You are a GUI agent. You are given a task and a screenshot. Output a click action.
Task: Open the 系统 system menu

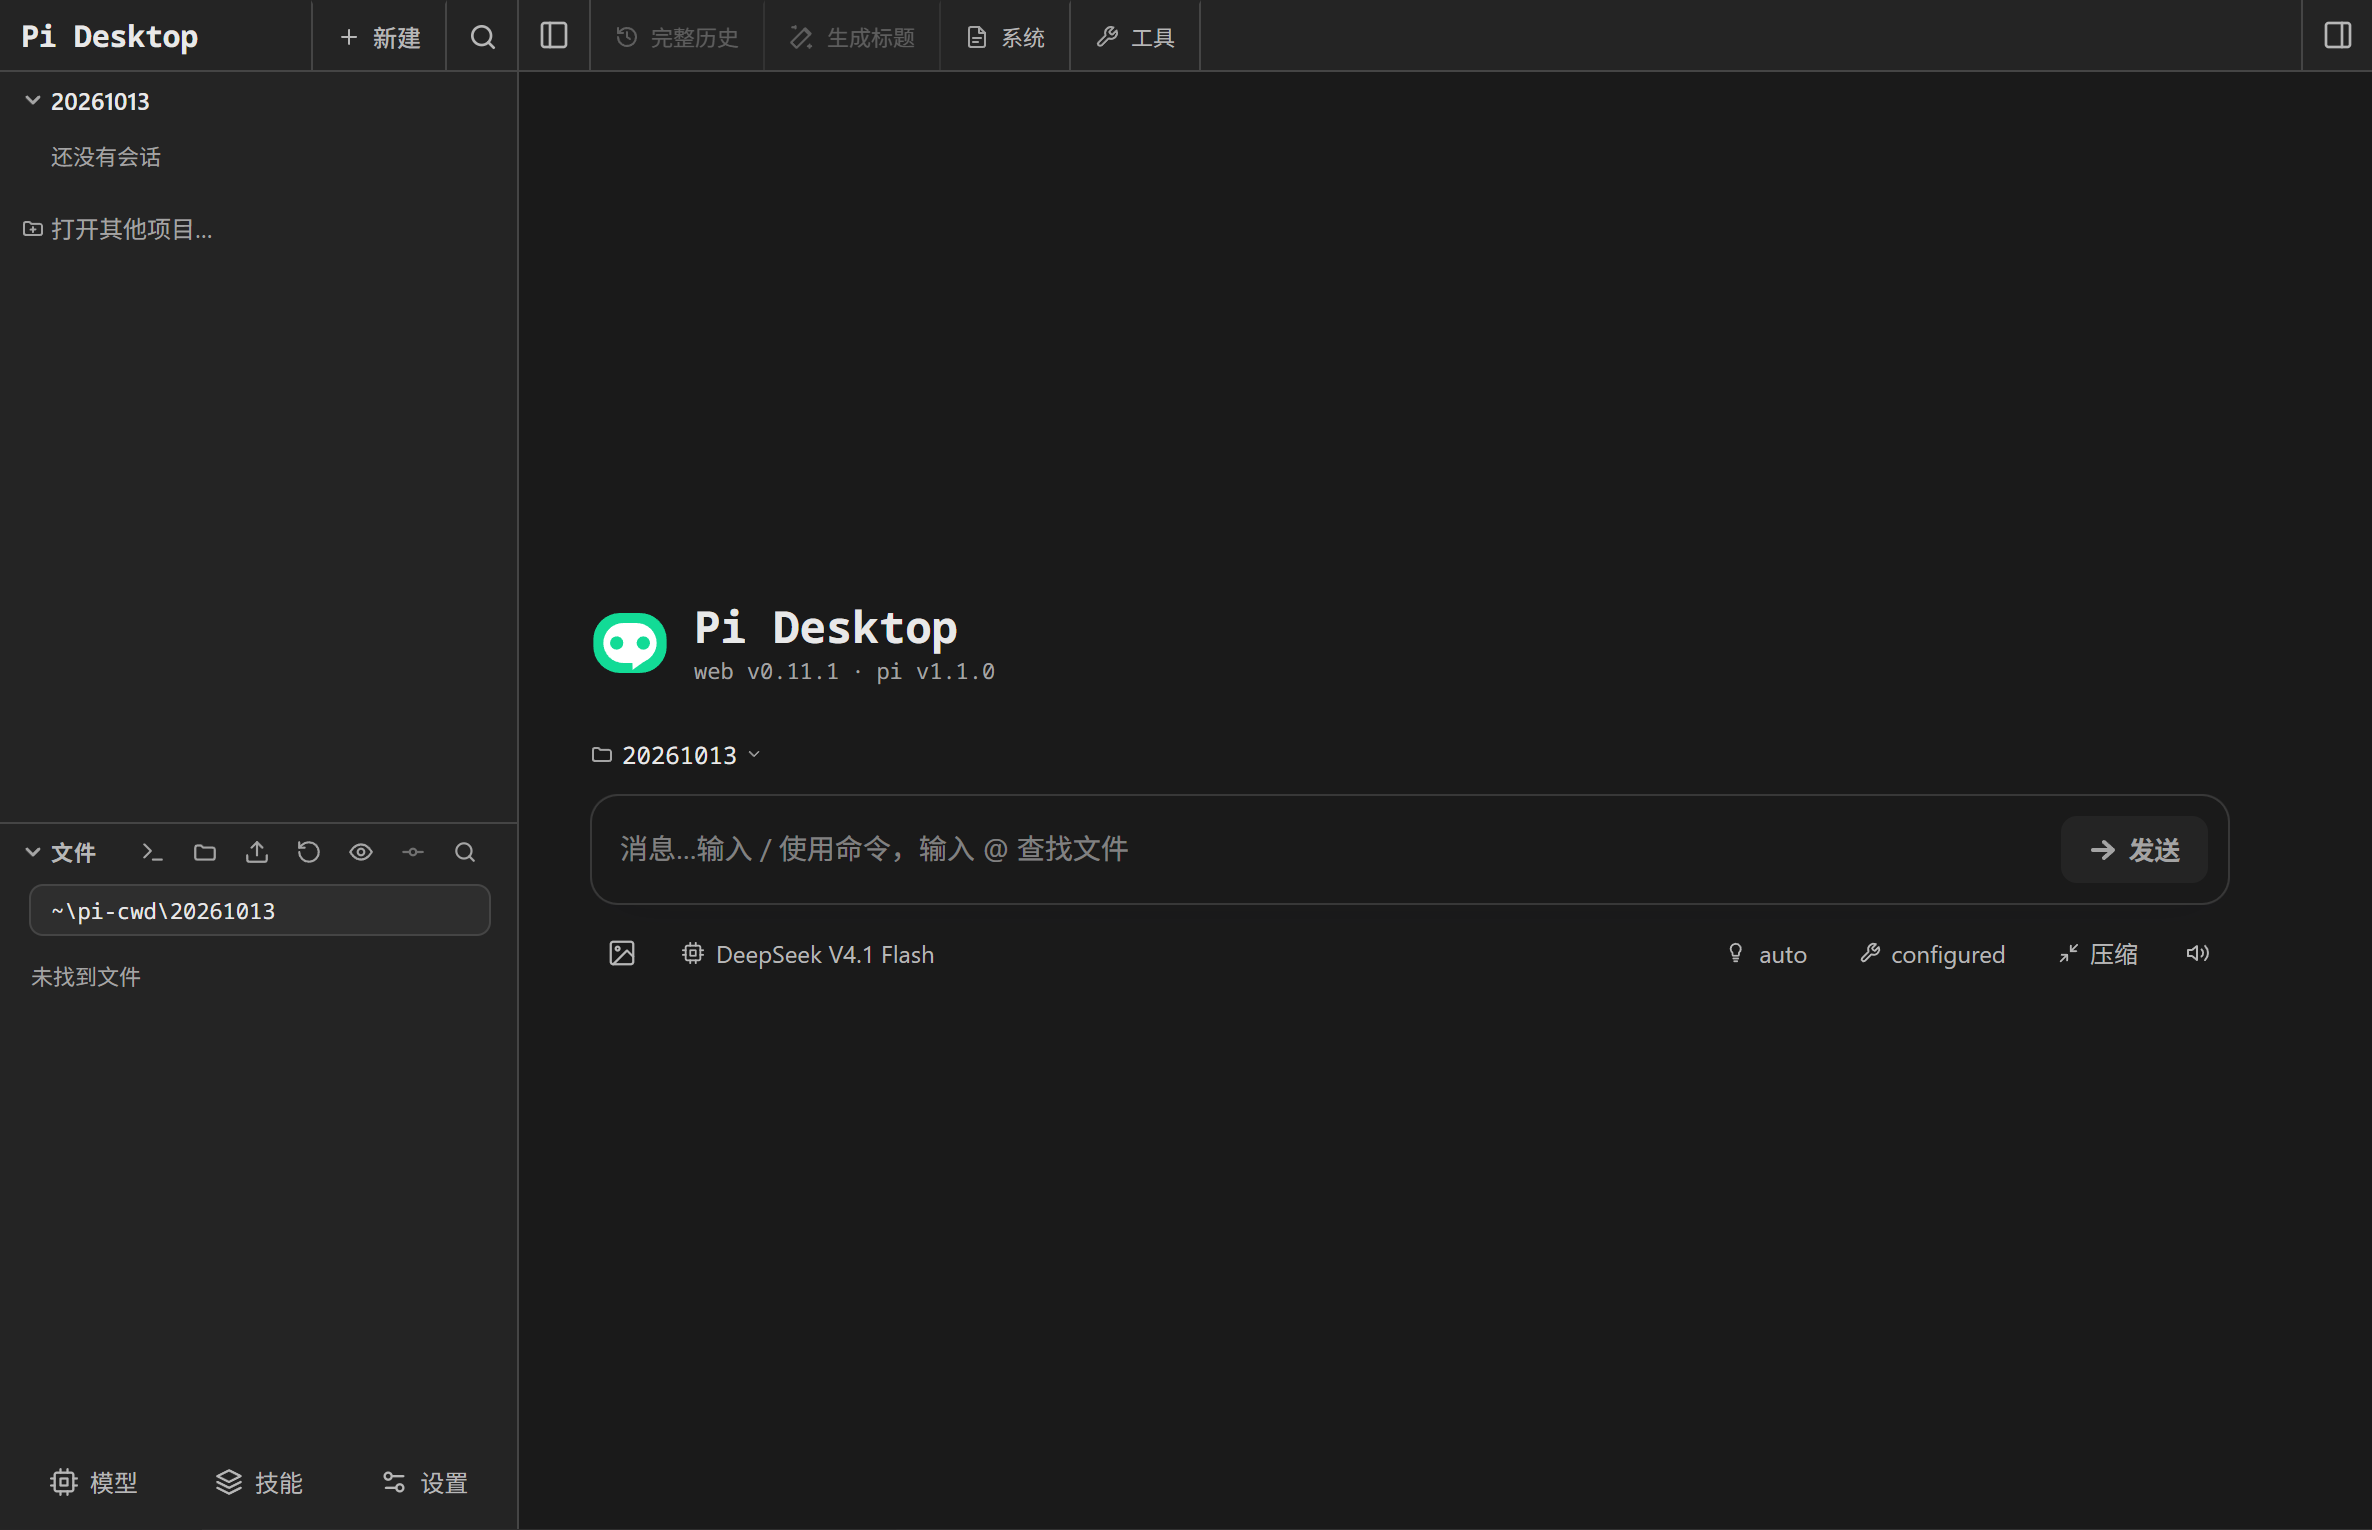[1005, 37]
